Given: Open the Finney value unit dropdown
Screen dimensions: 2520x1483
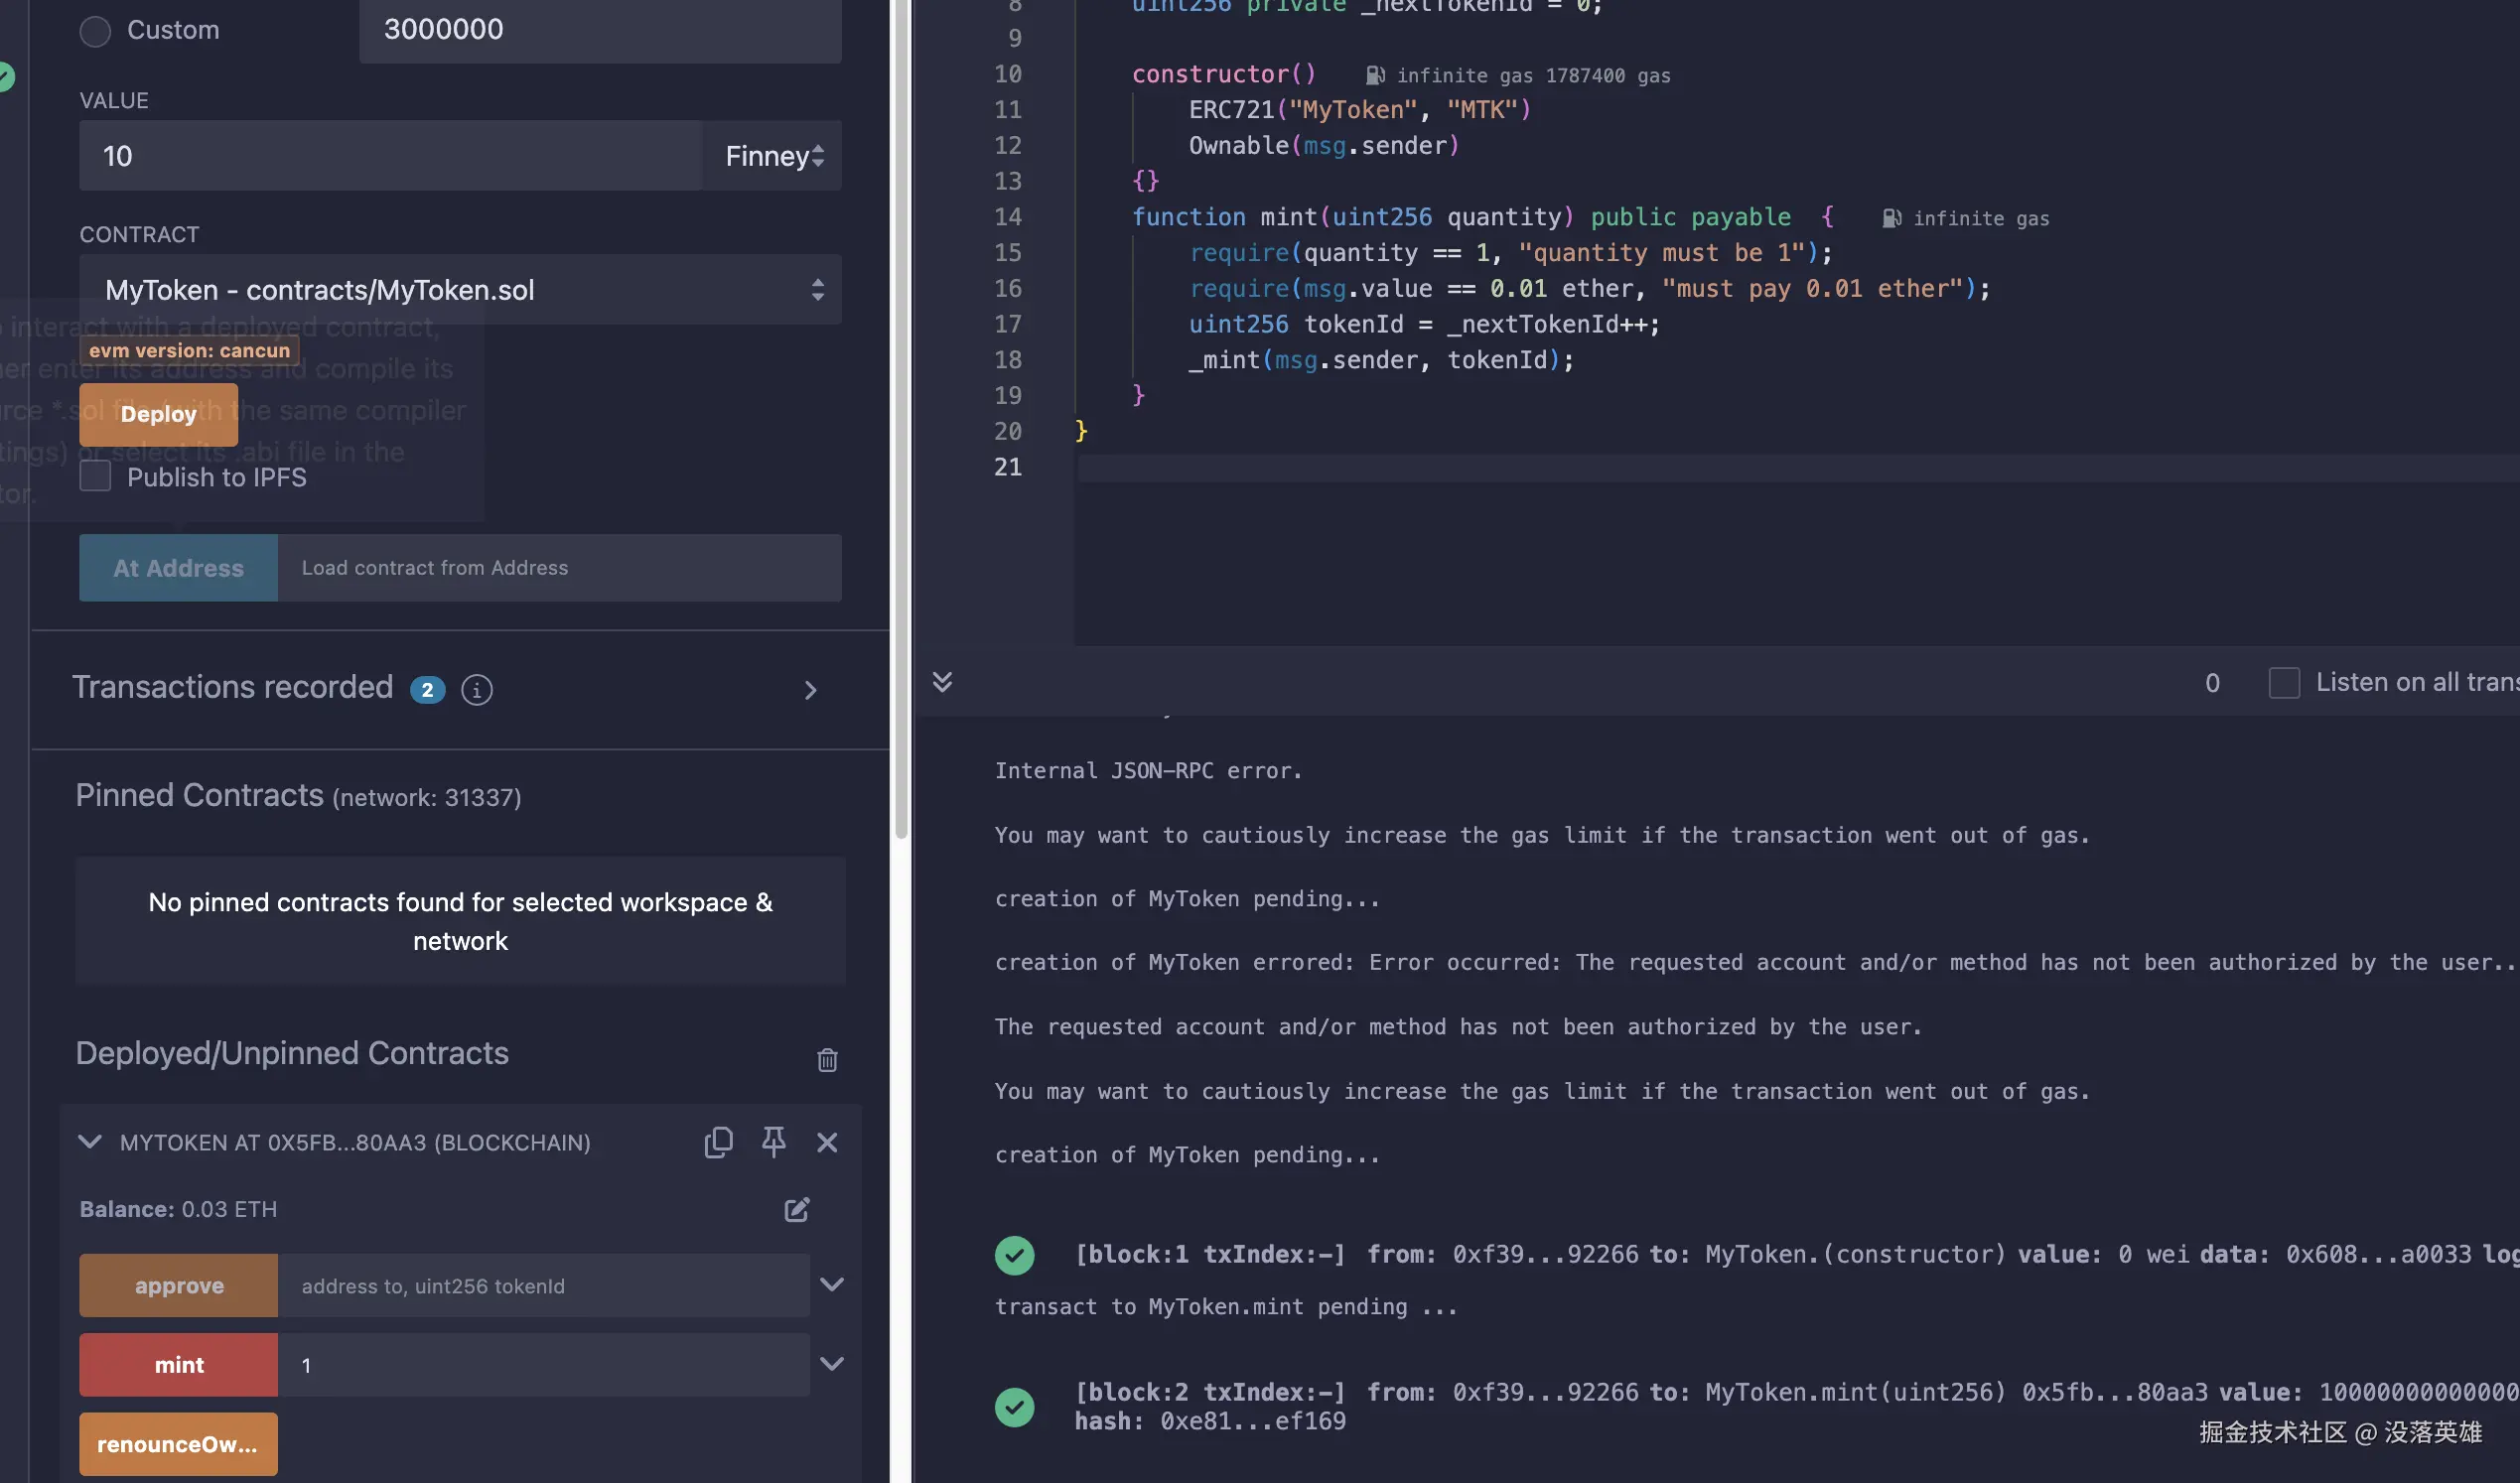Looking at the screenshot, I should tap(774, 156).
